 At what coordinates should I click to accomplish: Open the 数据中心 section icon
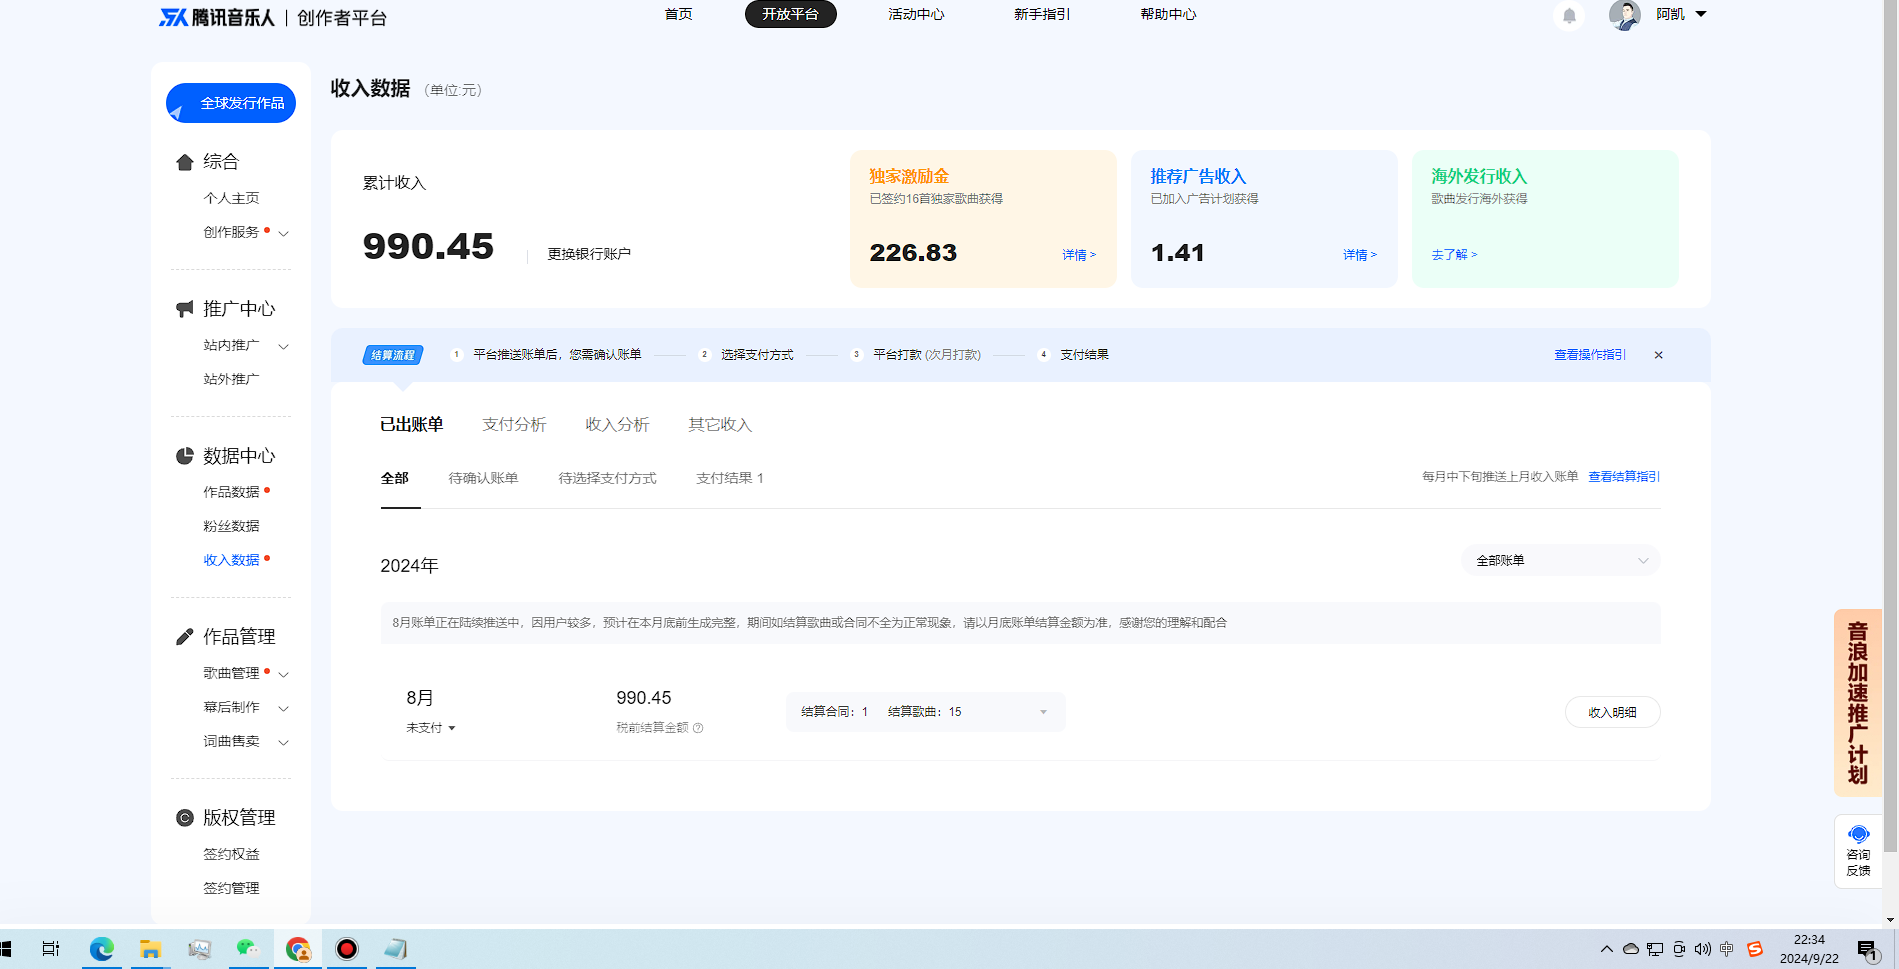pyautogui.click(x=184, y=455)
